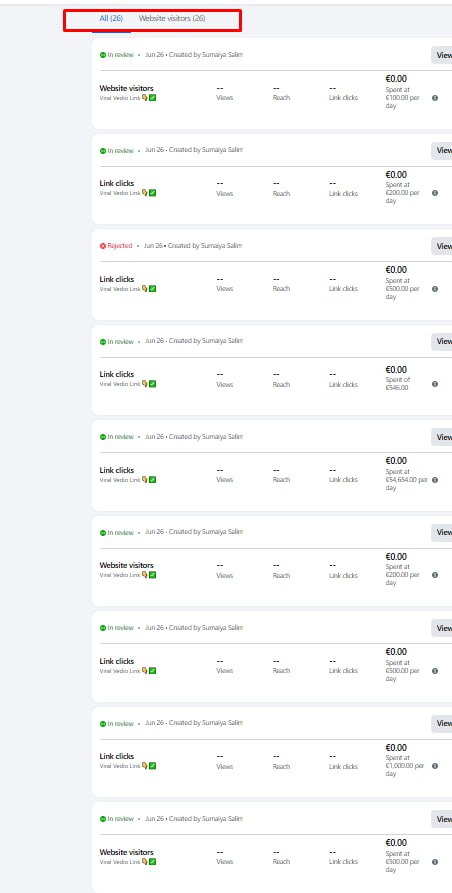Open info icon next to €546.00 spend
The image size is (452, 893).
(x=435, y=384)
